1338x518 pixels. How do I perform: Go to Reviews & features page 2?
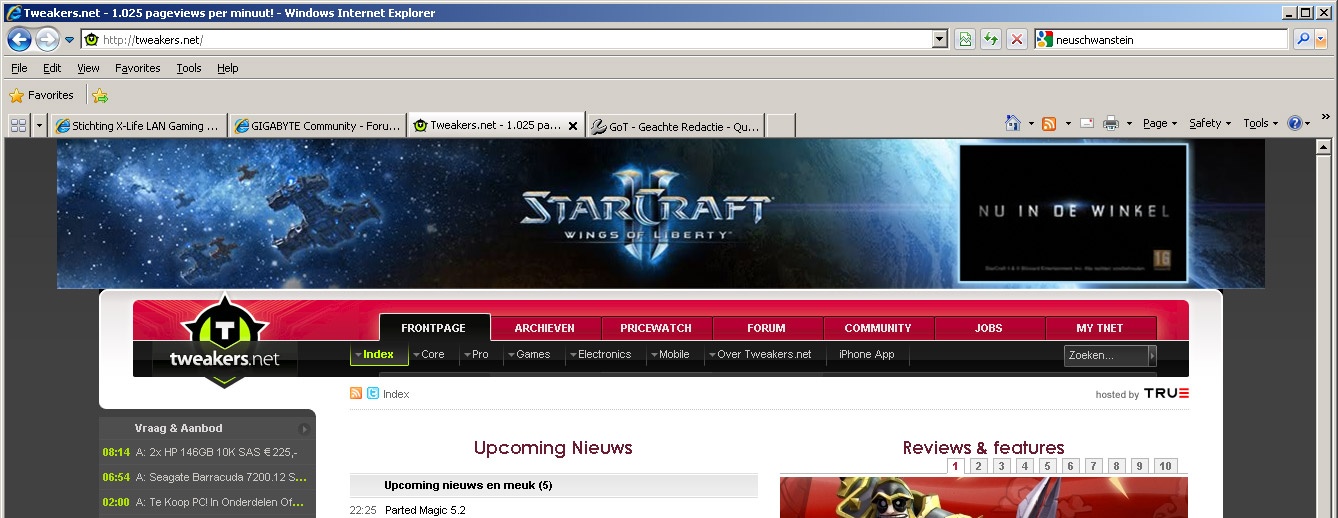(x=979, y=466)
